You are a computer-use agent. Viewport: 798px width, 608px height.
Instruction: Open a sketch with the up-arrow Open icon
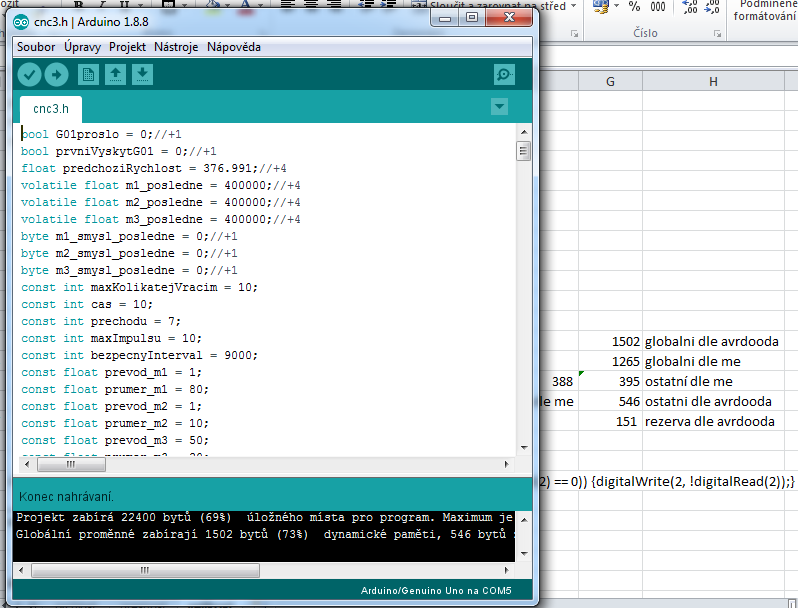[116, 75]
